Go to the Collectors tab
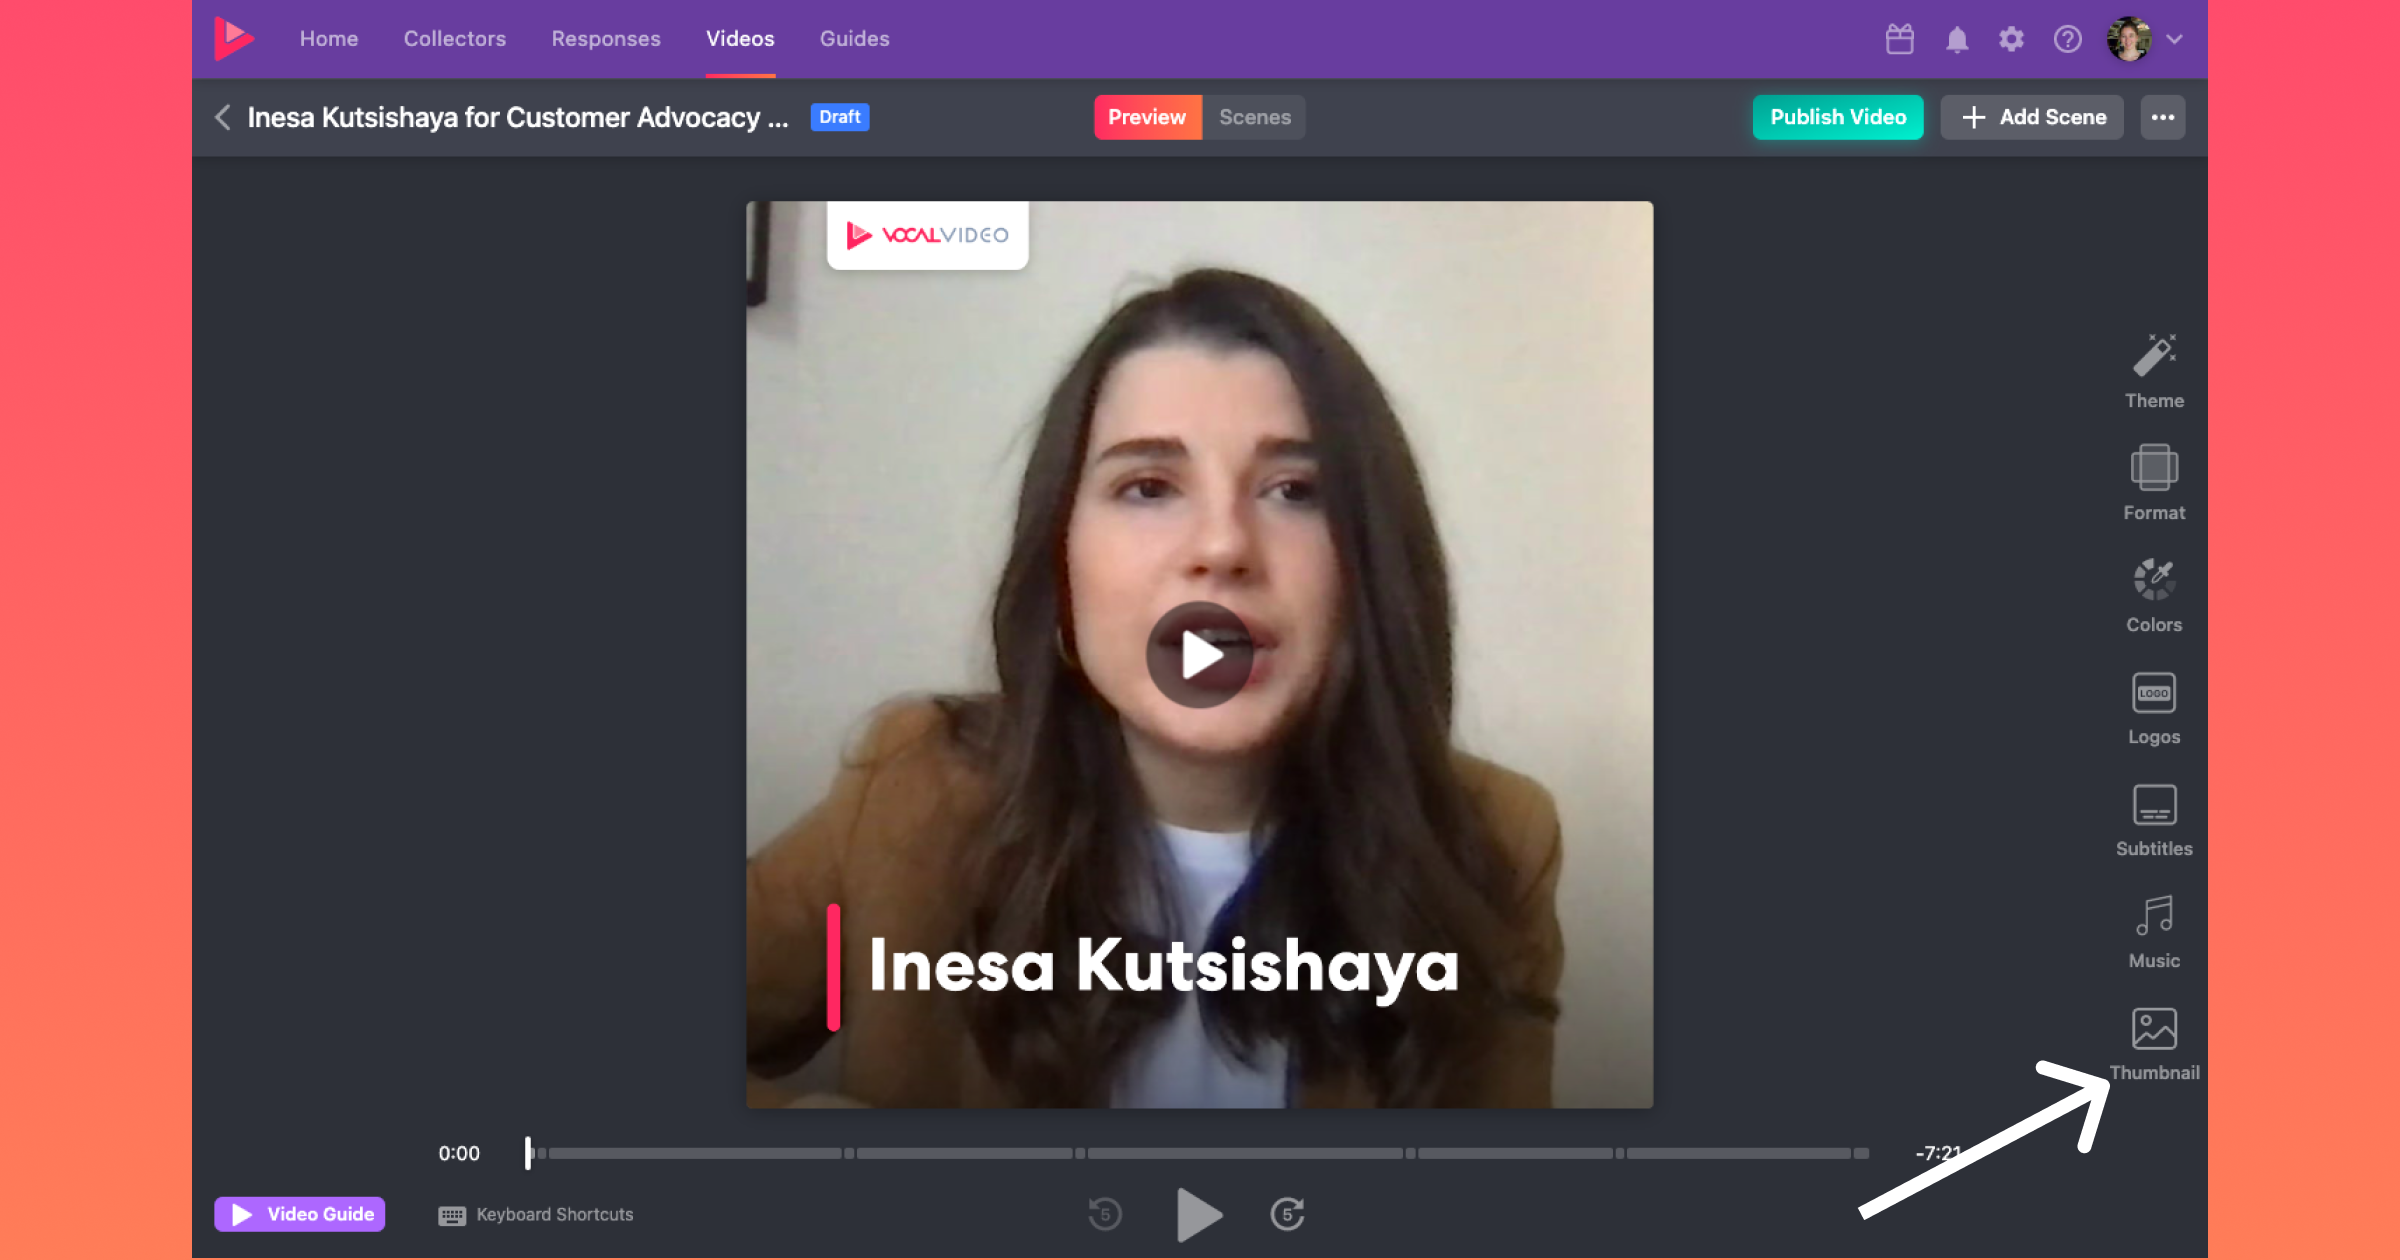Image resolution: width=2400 pixels, height=1260 pixels. click(x=454, y=39)
